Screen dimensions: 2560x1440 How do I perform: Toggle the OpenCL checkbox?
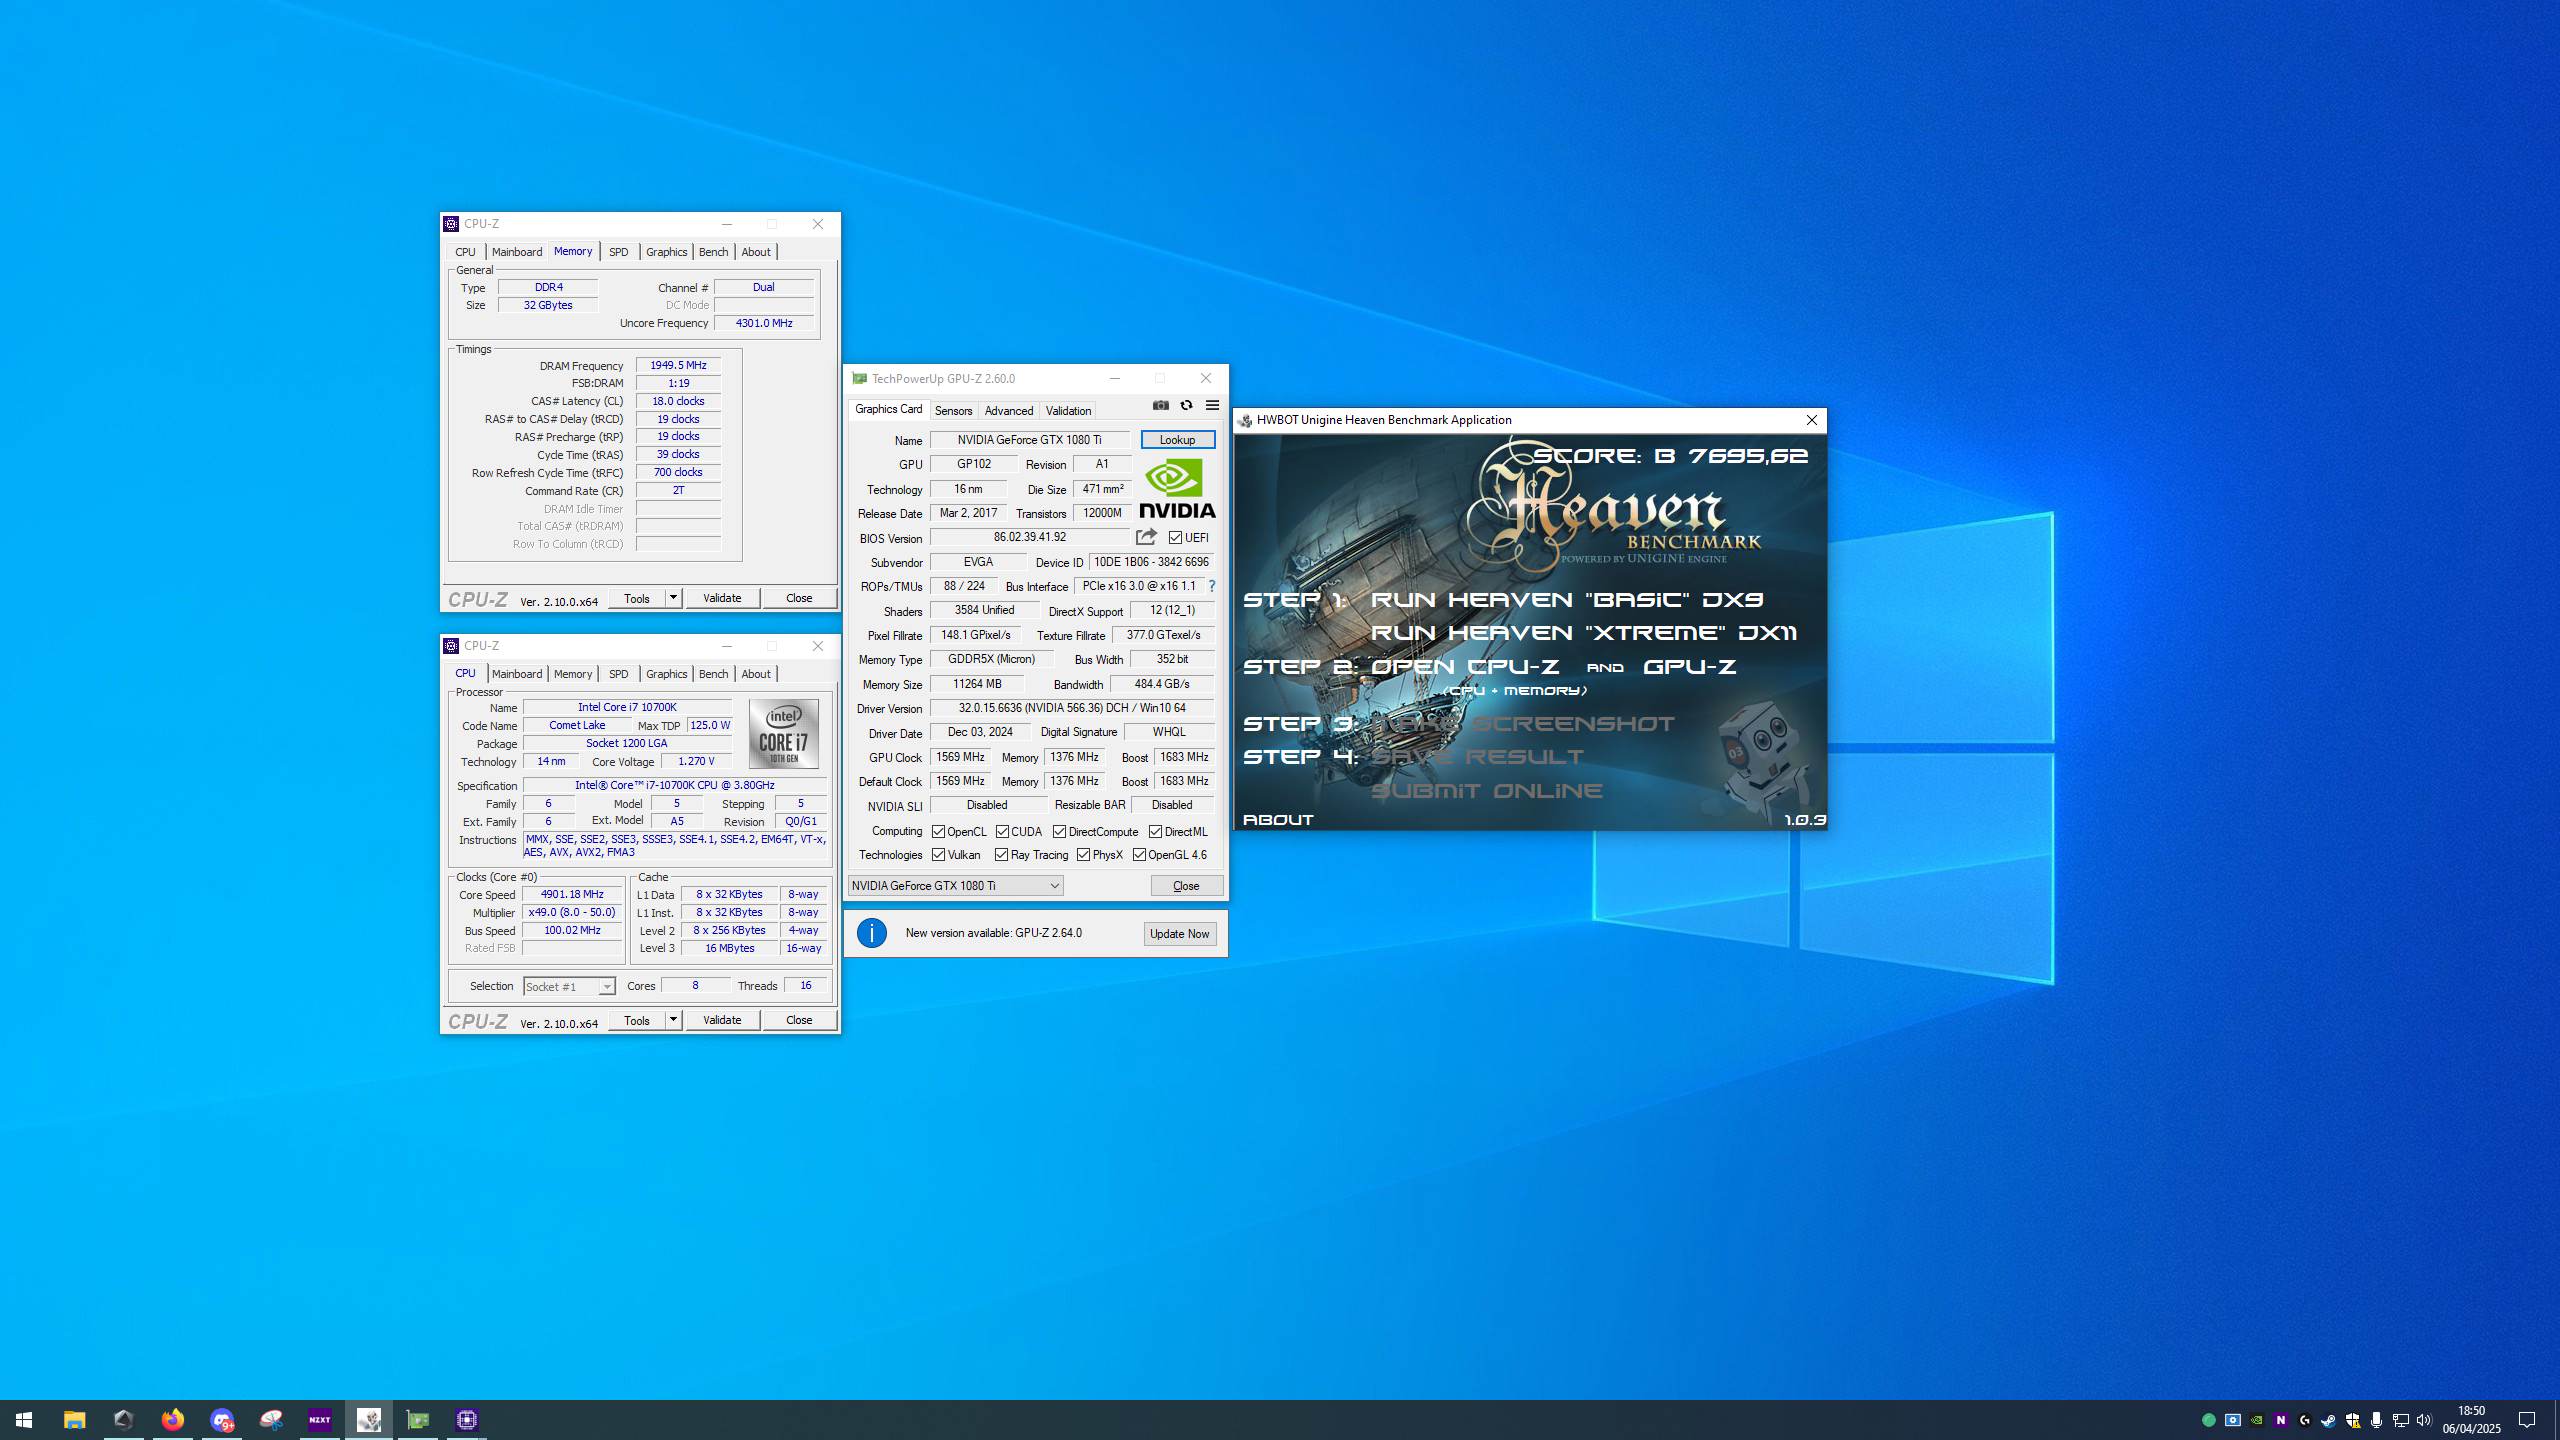point(938,832)
